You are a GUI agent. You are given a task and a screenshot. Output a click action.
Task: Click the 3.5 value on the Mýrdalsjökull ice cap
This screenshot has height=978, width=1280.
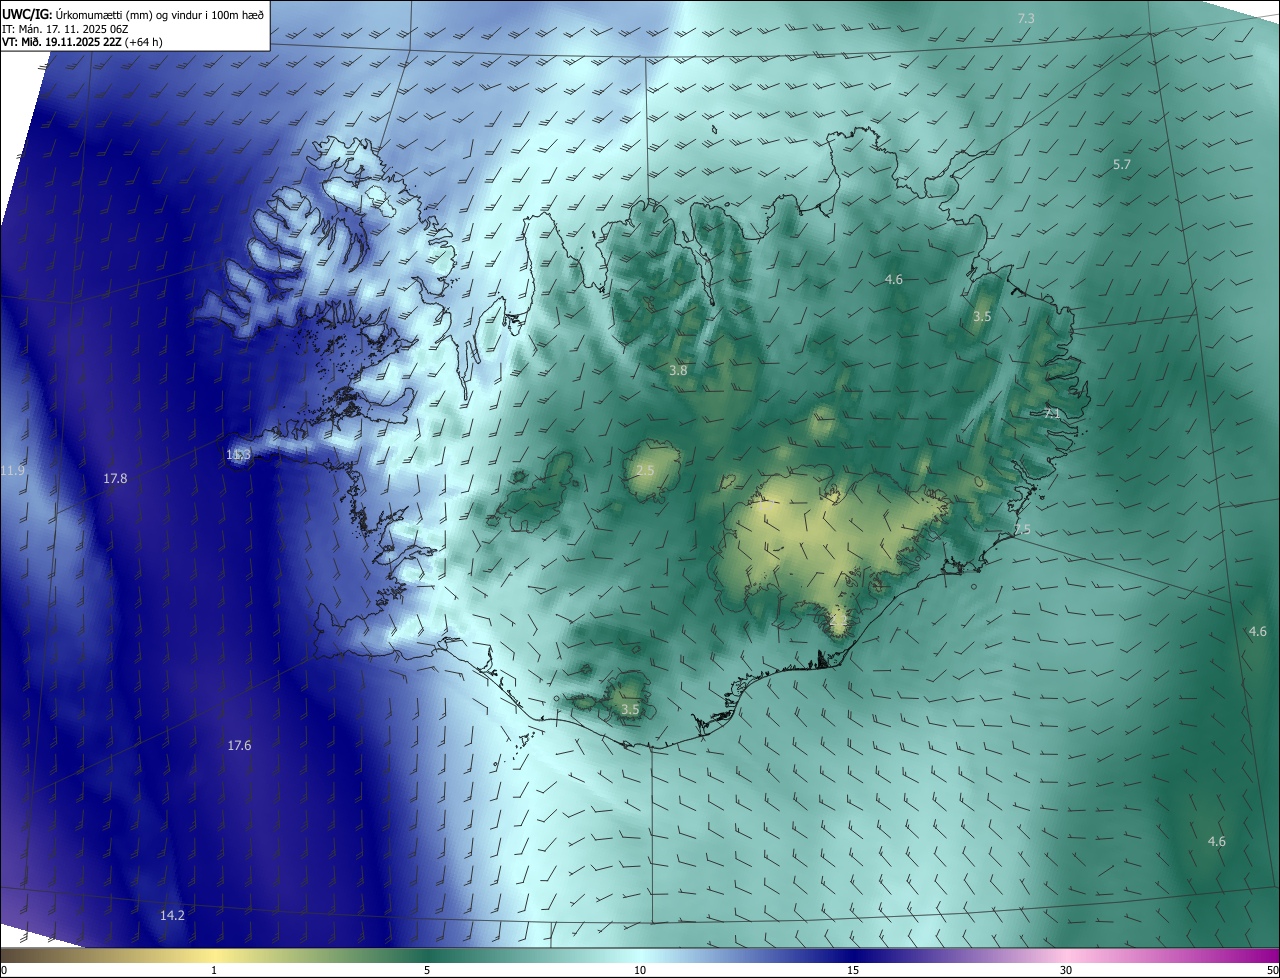[630, 710]
